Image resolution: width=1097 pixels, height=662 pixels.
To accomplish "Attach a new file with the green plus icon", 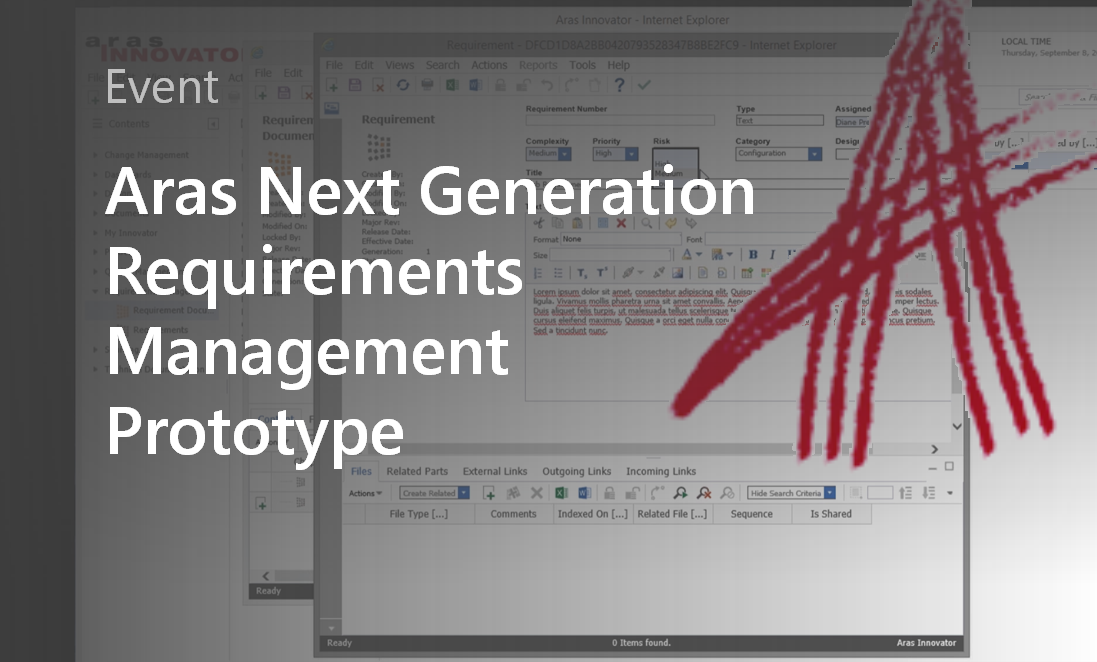I will point(489,492).
